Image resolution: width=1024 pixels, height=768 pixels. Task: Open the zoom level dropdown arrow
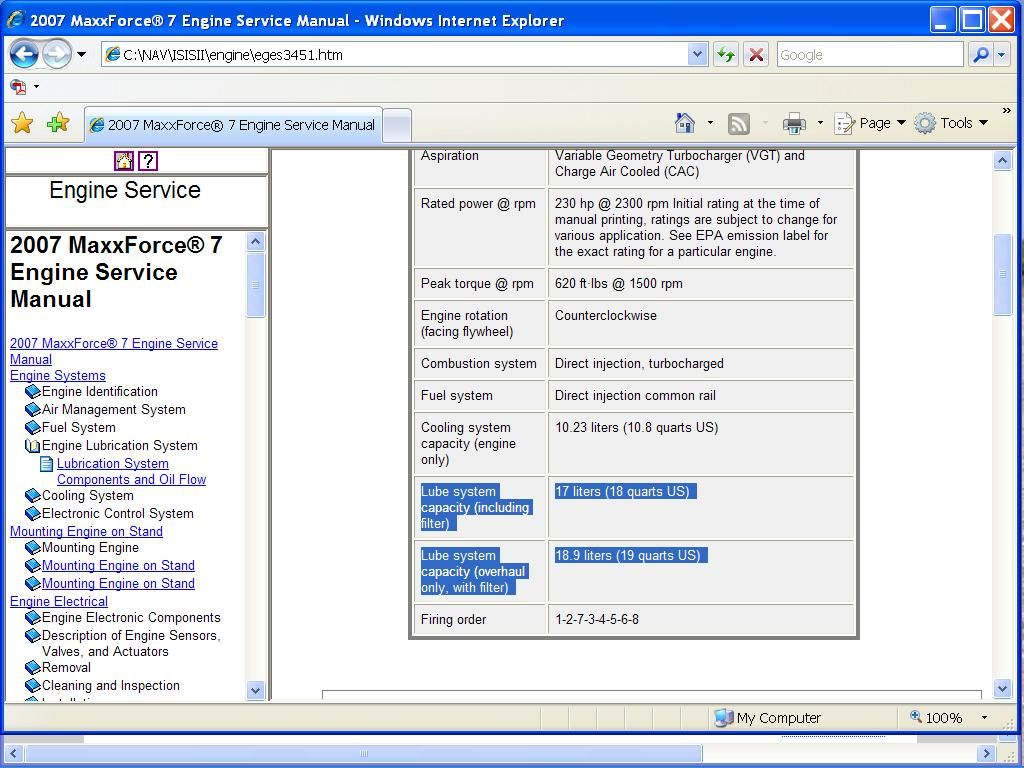click(x=984, y=718)
